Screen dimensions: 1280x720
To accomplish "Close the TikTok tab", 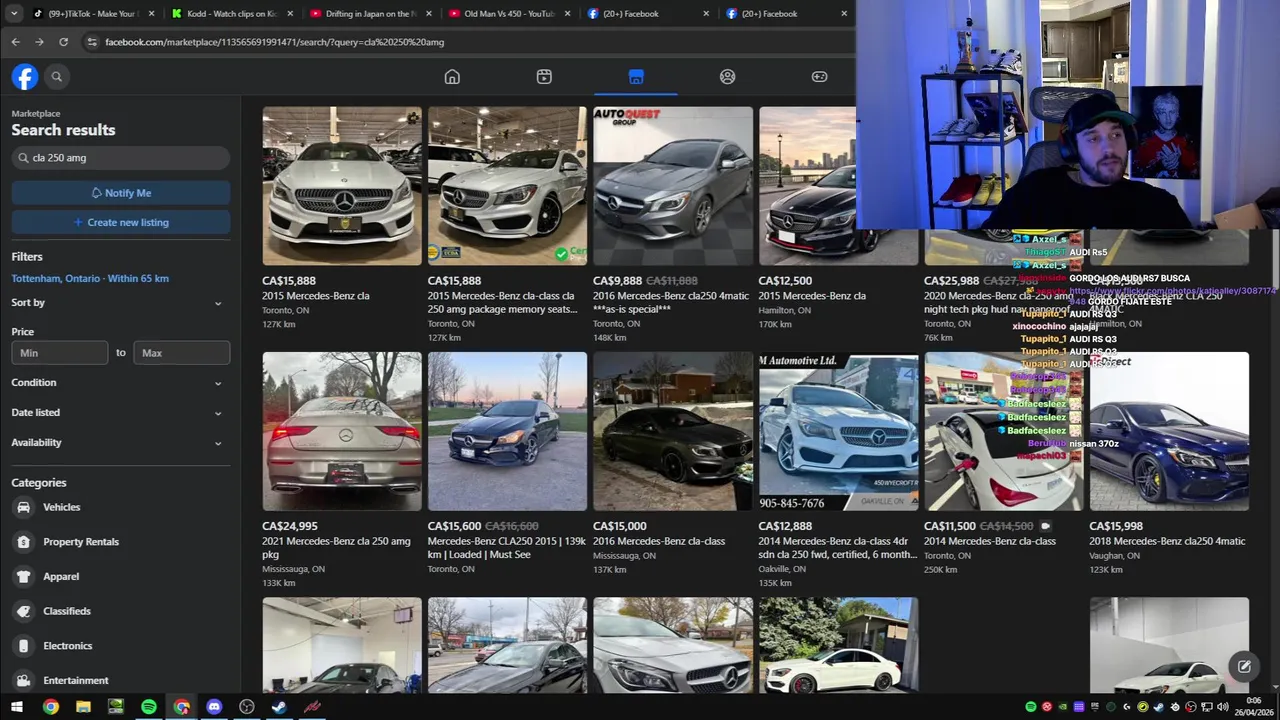I will (x=152, y=13).
